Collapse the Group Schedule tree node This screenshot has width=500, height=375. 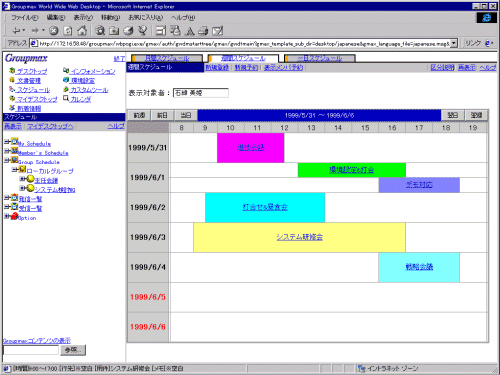(x=7, y=160)
